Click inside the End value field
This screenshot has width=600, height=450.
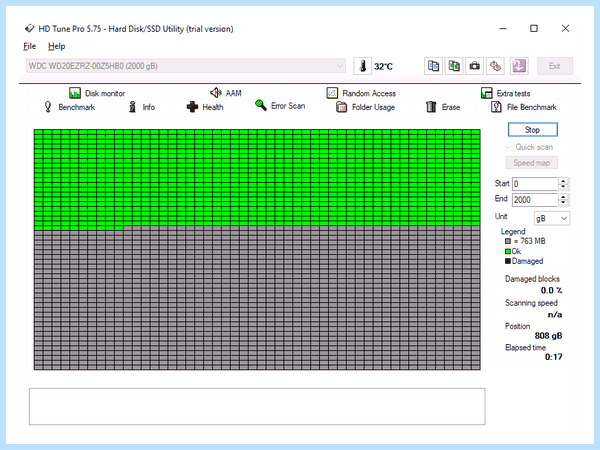pos(535,200)
